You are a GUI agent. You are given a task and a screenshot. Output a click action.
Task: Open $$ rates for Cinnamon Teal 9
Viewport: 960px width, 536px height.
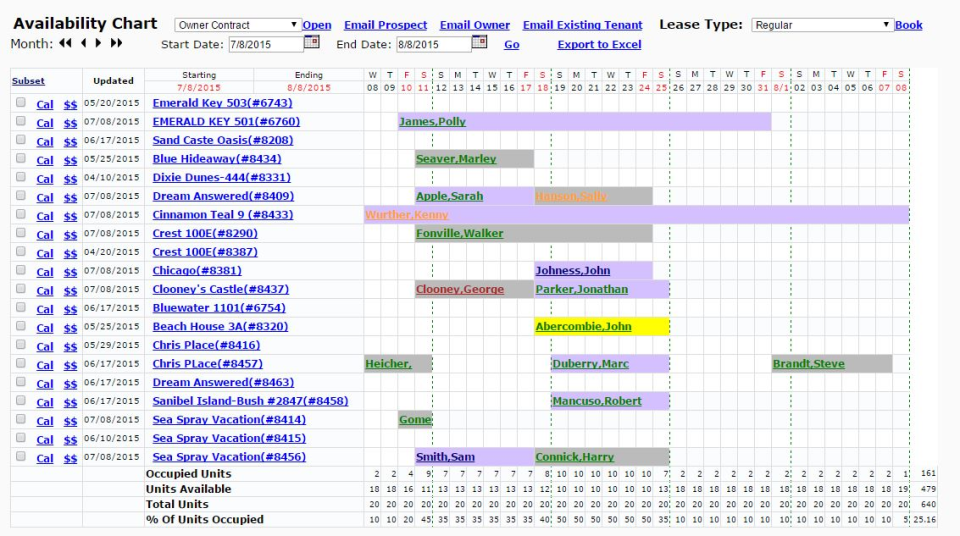pos(70,216)
